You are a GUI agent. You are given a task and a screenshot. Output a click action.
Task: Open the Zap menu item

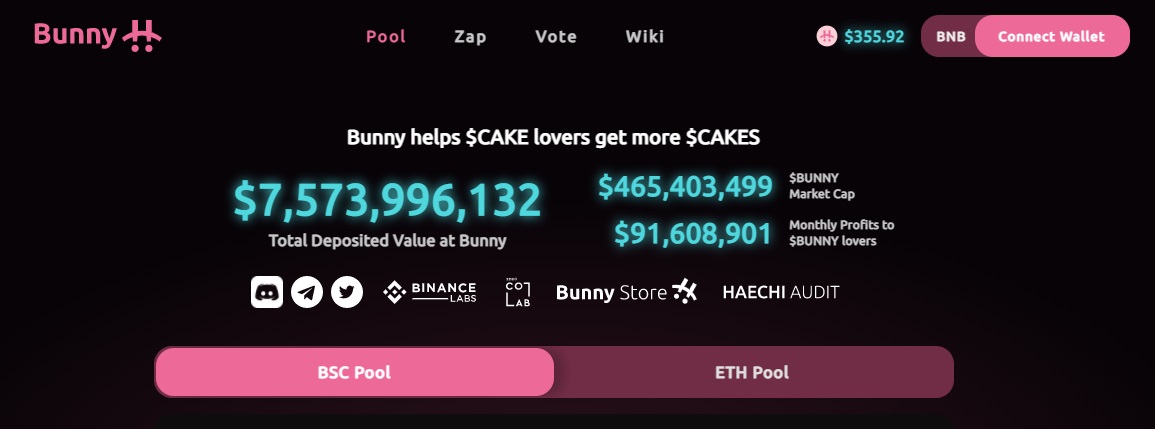(470, 36)
